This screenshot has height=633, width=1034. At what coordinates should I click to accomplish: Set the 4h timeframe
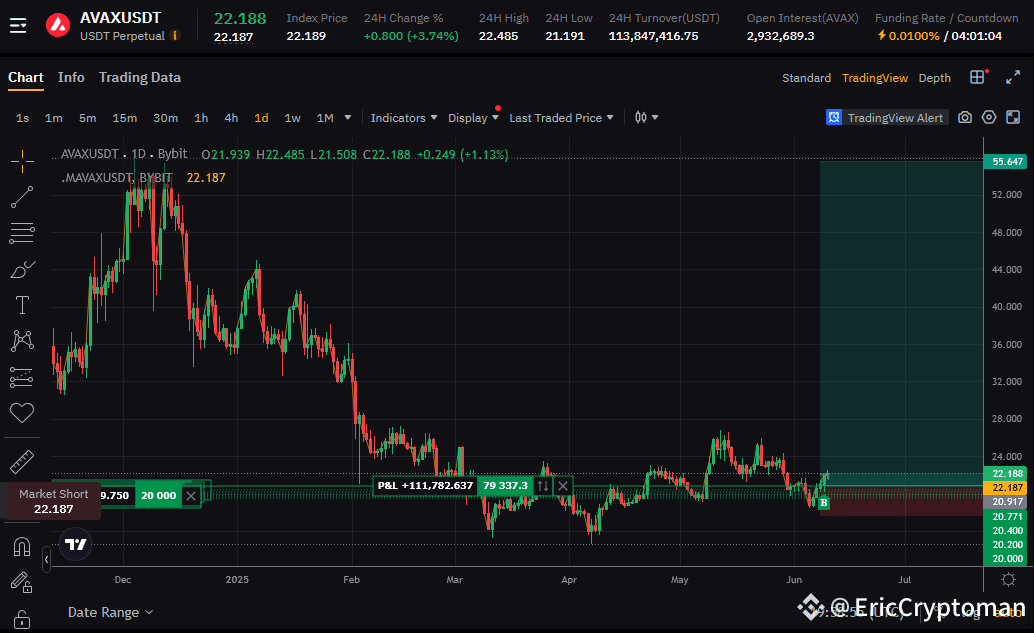pyautogui.click(x=231, y=118)
